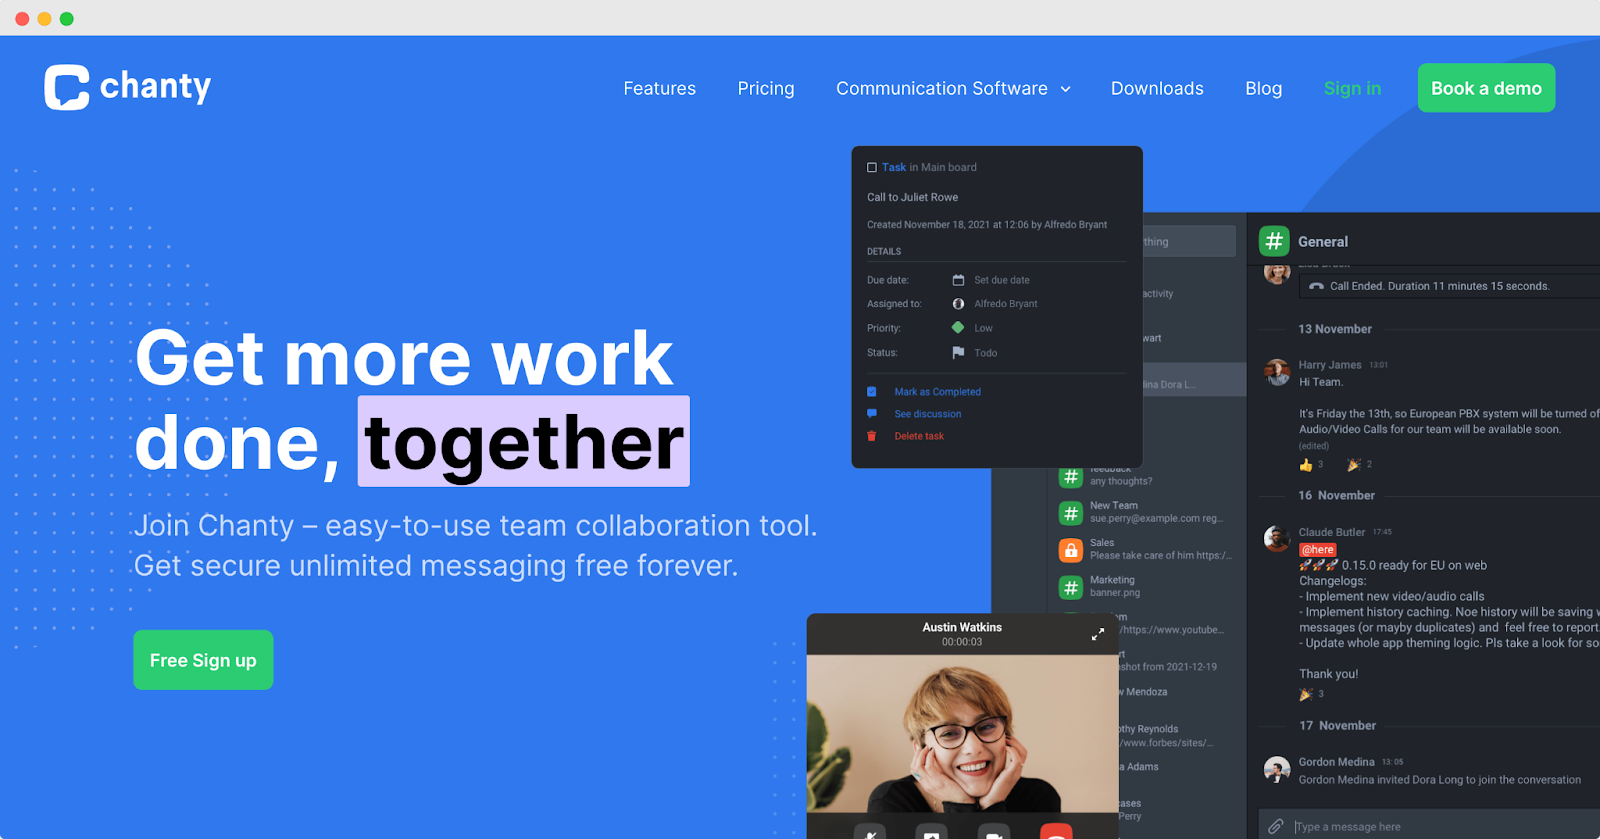Click party popper reaction with count 2
The width and height of the screenshot is (1600, 839).
[1354, 465]
